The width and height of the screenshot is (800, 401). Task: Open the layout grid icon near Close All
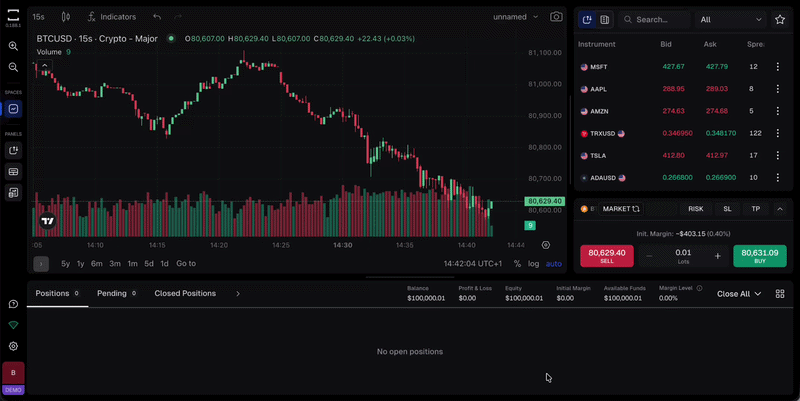coord(780,294)
